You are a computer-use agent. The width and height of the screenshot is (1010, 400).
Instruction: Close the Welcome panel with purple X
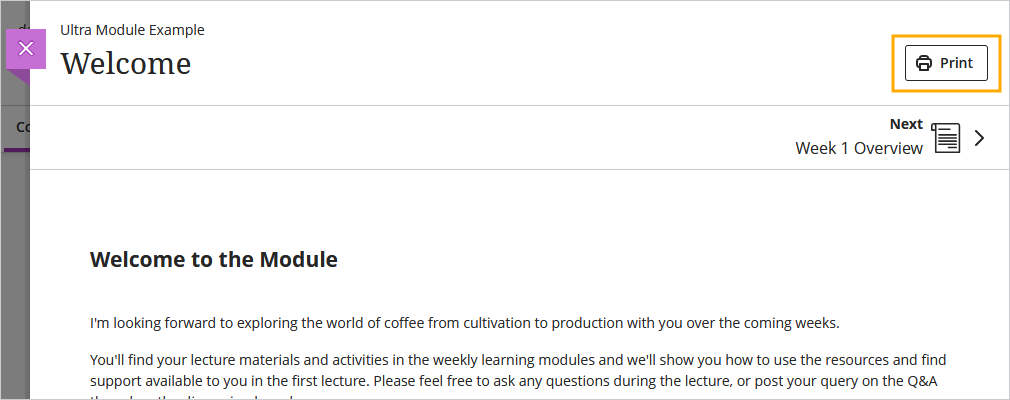(26, 49)
